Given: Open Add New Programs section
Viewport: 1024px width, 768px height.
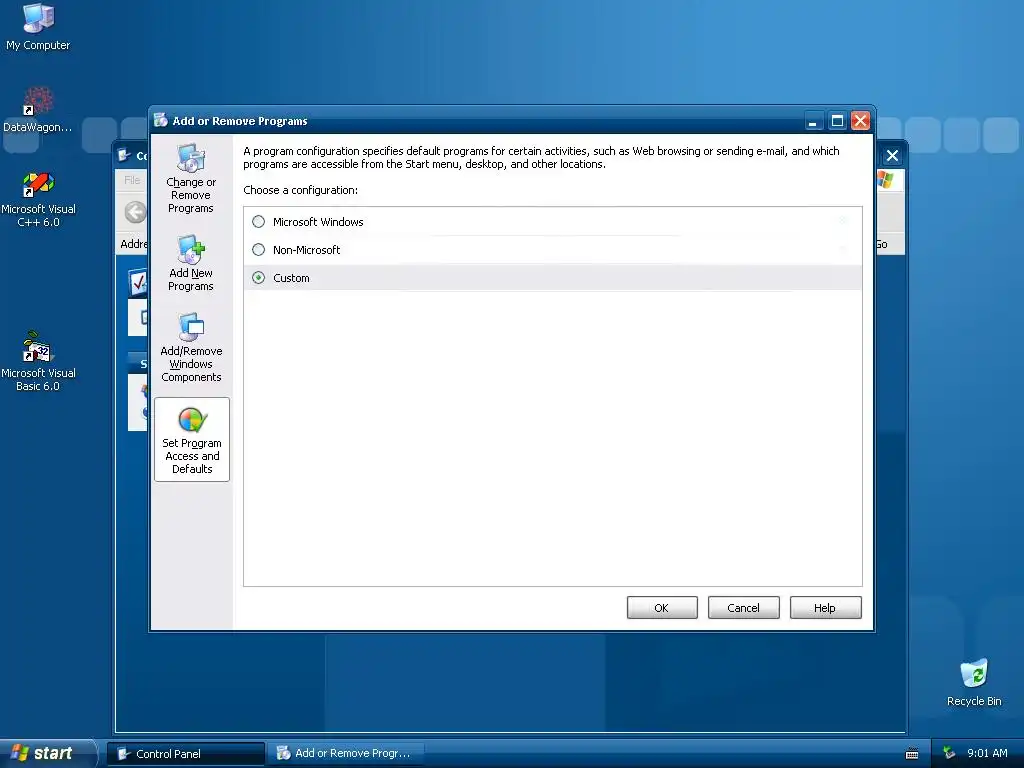Looking at the screenshot, I should [191, 263].
